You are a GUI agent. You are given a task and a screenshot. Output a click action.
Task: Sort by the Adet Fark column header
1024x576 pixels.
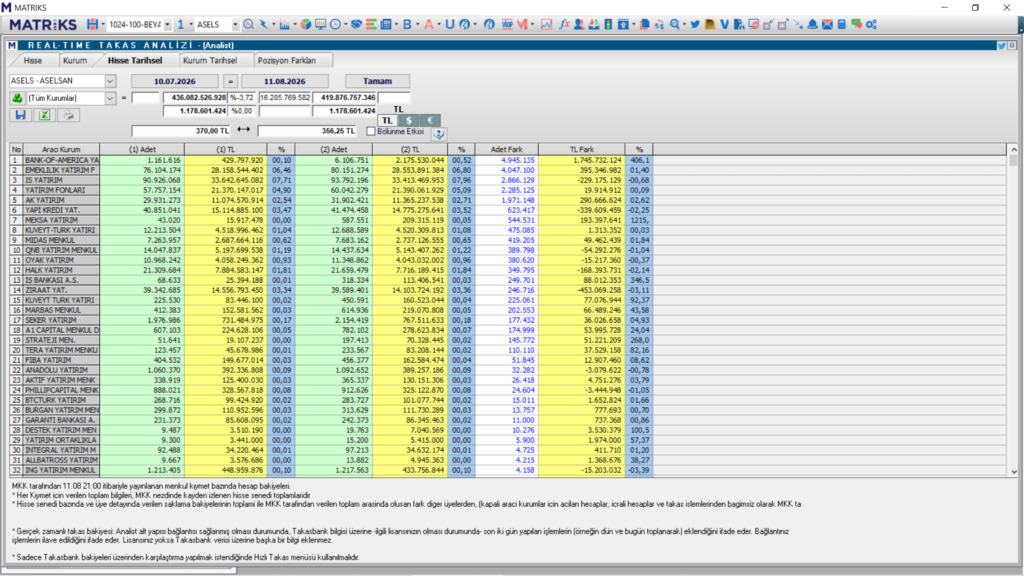click(x=507, y=150)
